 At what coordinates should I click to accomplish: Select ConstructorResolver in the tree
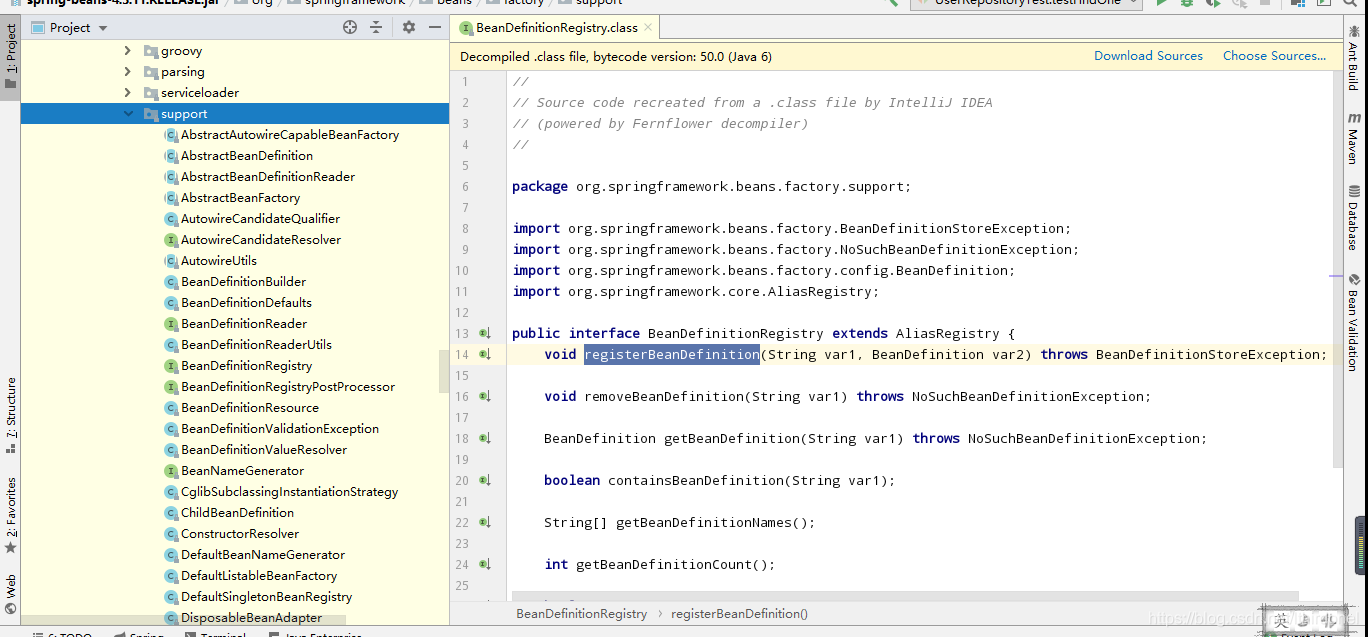click(240, 534)
